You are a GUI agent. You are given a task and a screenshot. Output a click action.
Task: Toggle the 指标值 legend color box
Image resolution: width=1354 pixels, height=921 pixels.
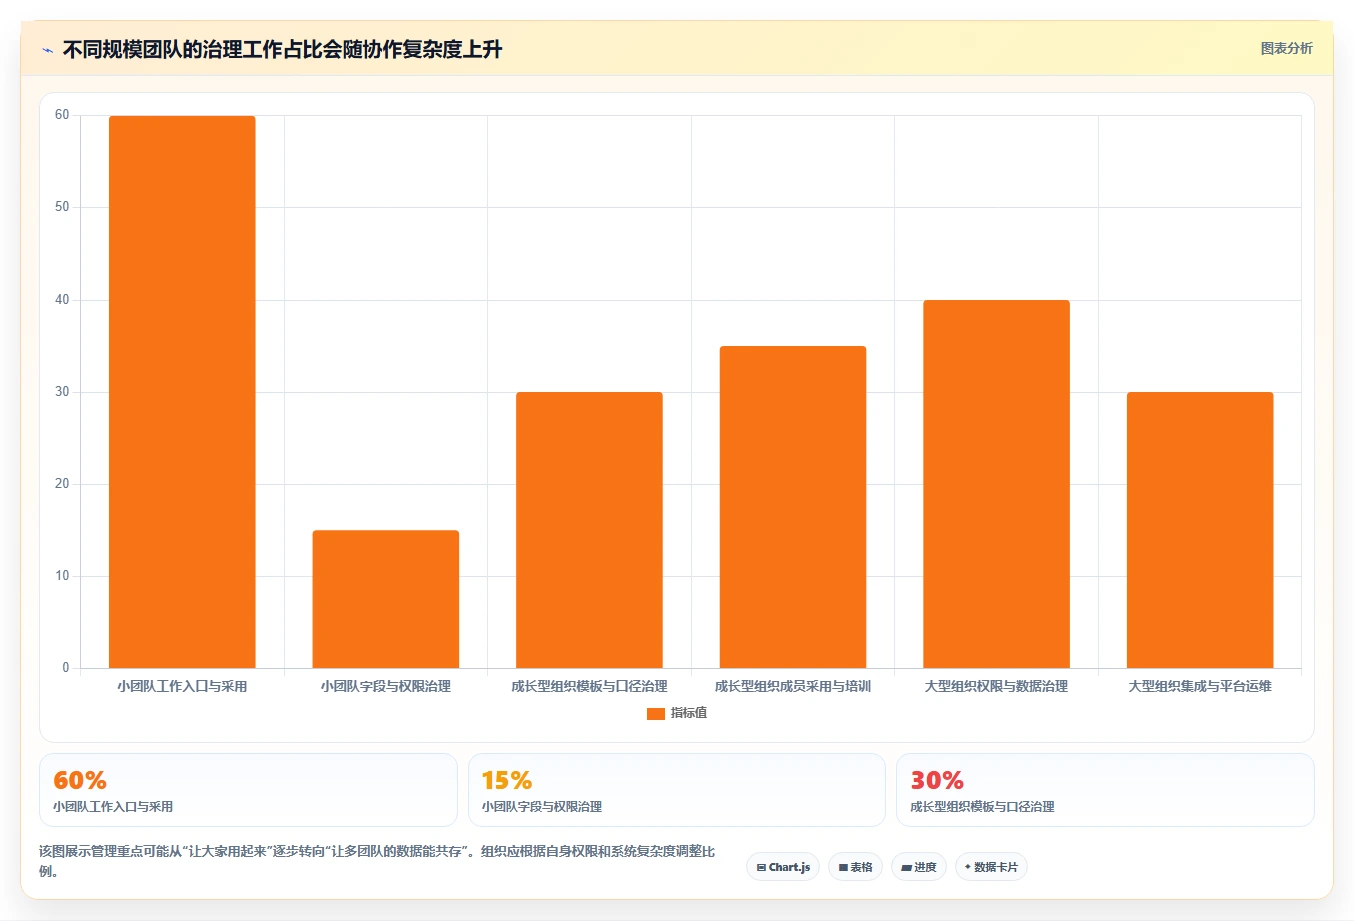(656, 713)
